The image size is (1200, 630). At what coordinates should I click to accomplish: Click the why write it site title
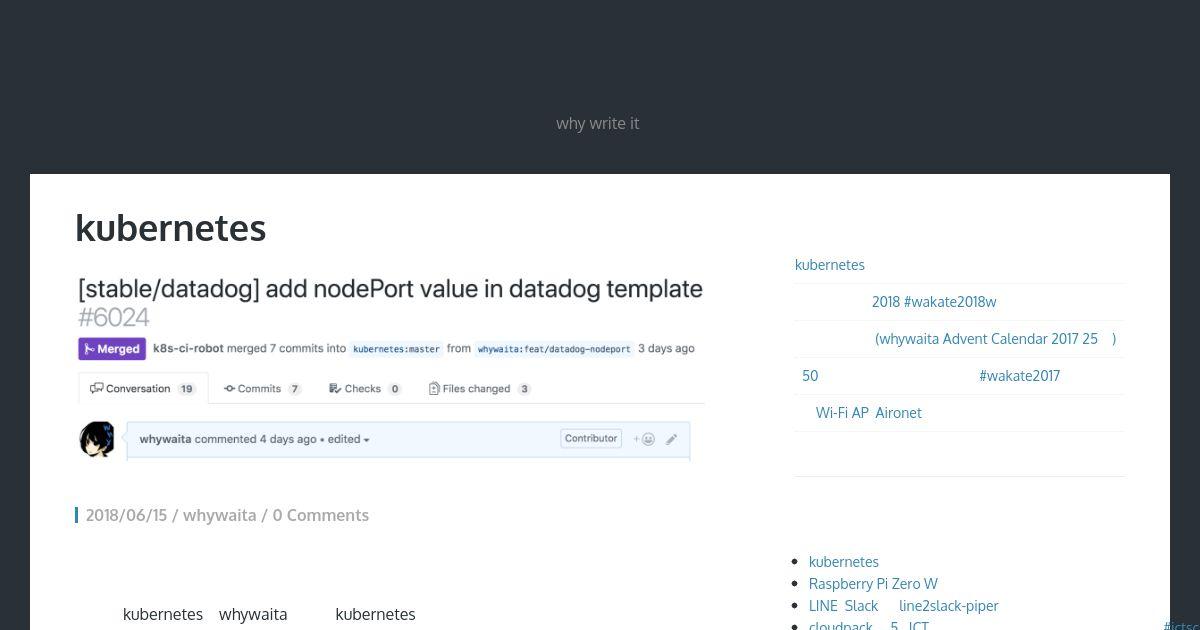(x=598, y=123)
